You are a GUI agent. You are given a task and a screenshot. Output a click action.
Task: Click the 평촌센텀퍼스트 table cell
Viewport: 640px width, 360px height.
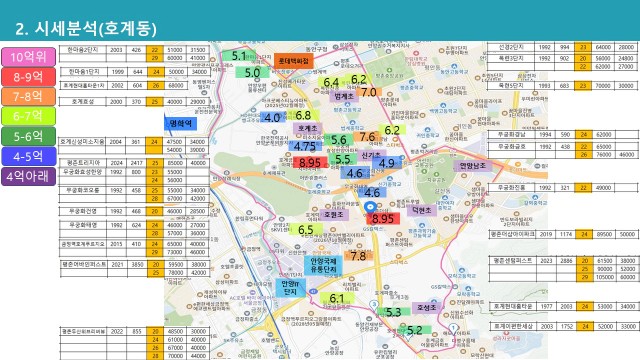tap(513, 260)
